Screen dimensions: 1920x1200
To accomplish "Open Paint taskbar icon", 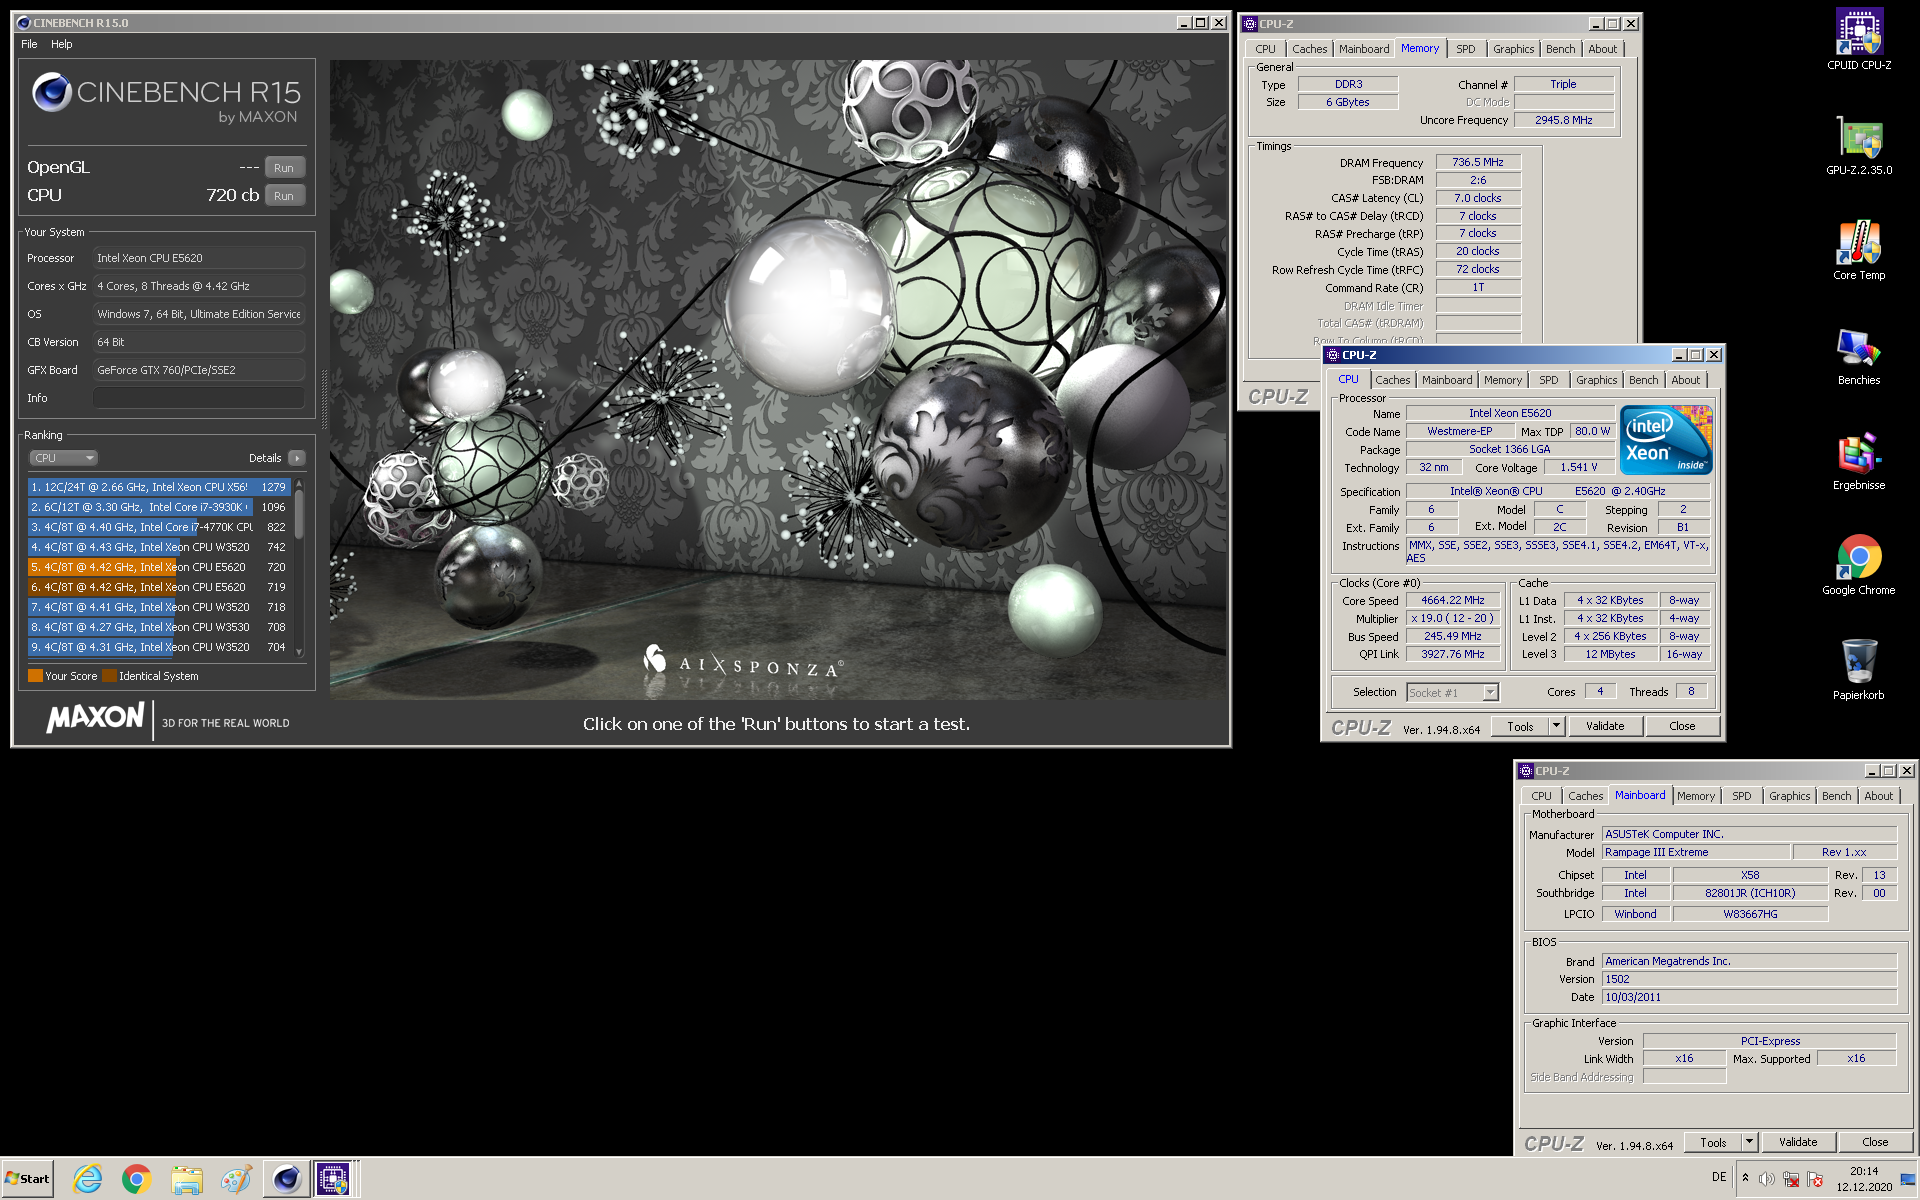I will (x=236, y=1179).
